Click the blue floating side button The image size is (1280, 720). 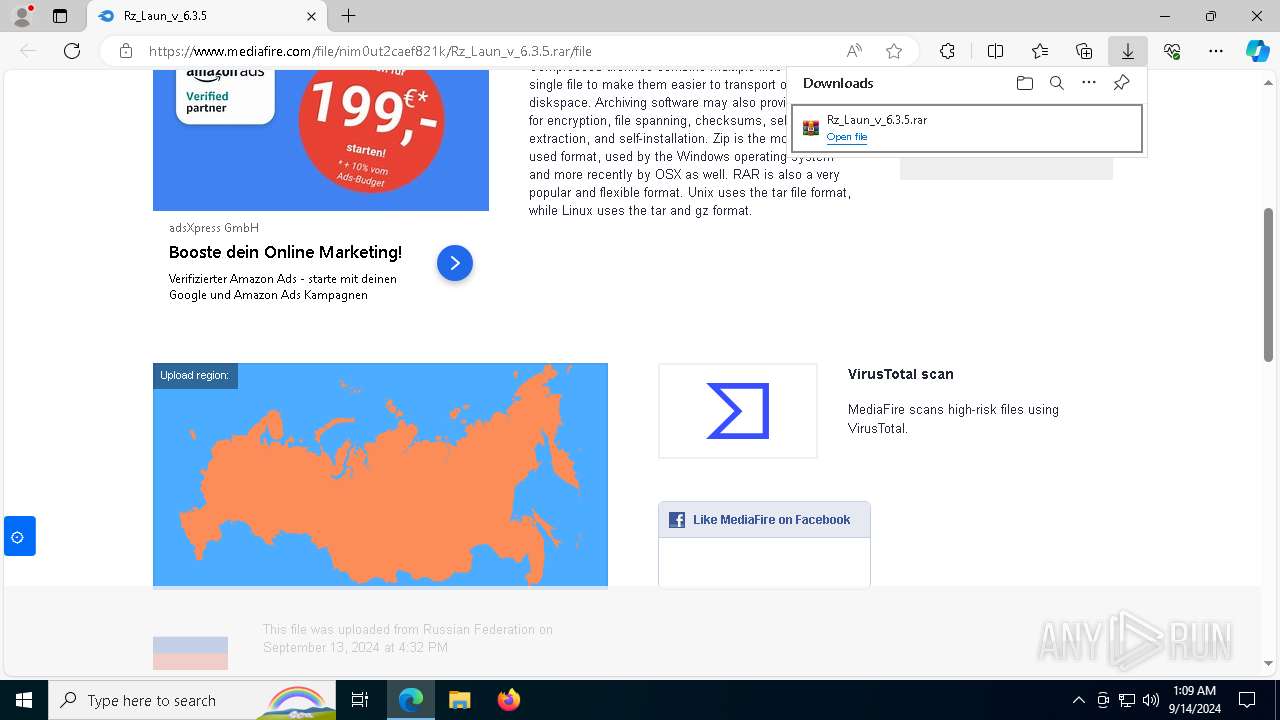coord(19,536)
